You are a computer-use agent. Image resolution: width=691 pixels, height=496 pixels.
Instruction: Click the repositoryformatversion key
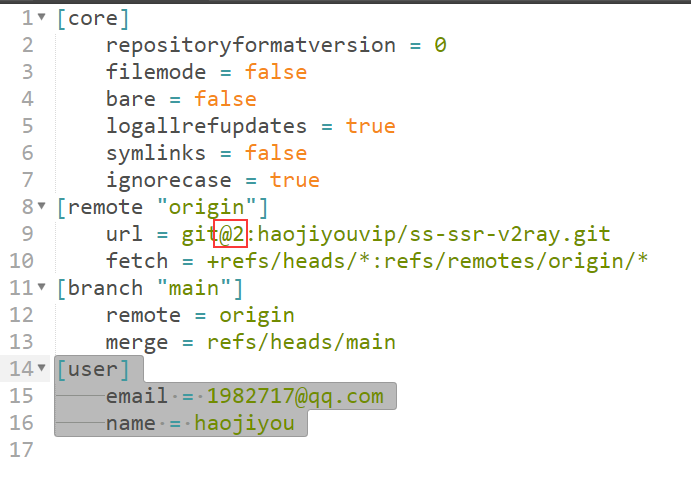(x=251, y=46)
